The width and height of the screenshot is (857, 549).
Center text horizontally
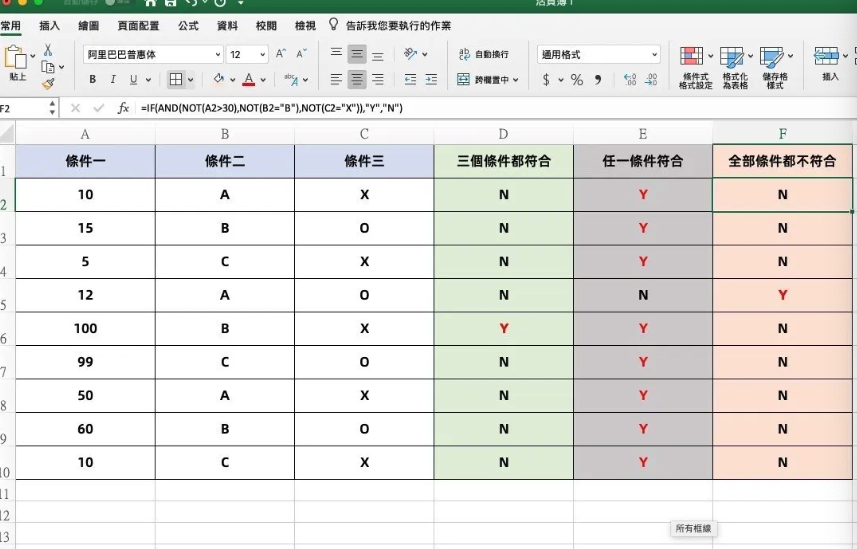[x=357, y=80]
